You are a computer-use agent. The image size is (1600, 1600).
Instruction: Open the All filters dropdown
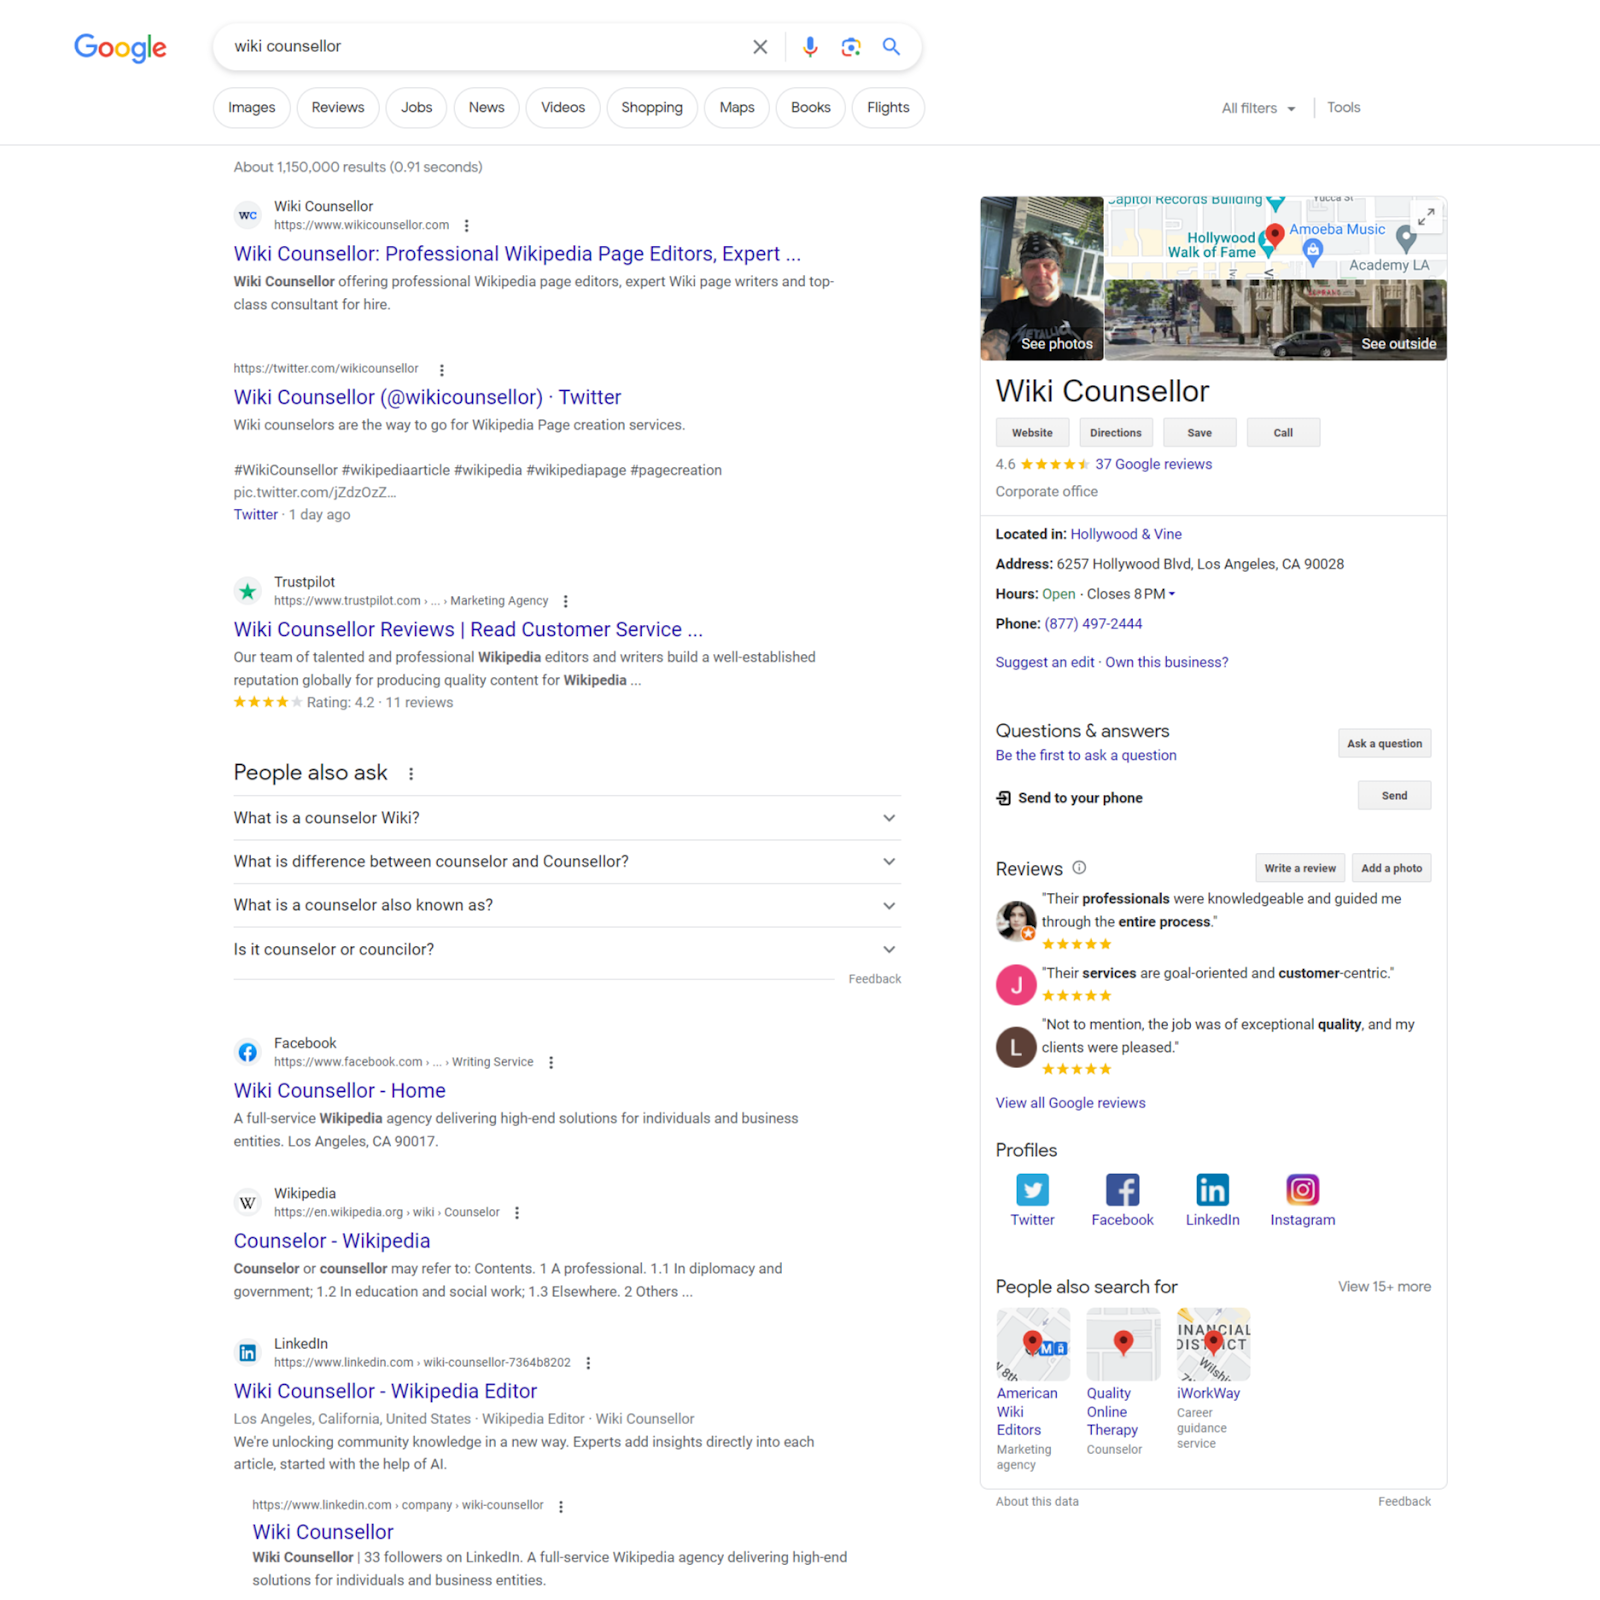(x=1258, y=108)
